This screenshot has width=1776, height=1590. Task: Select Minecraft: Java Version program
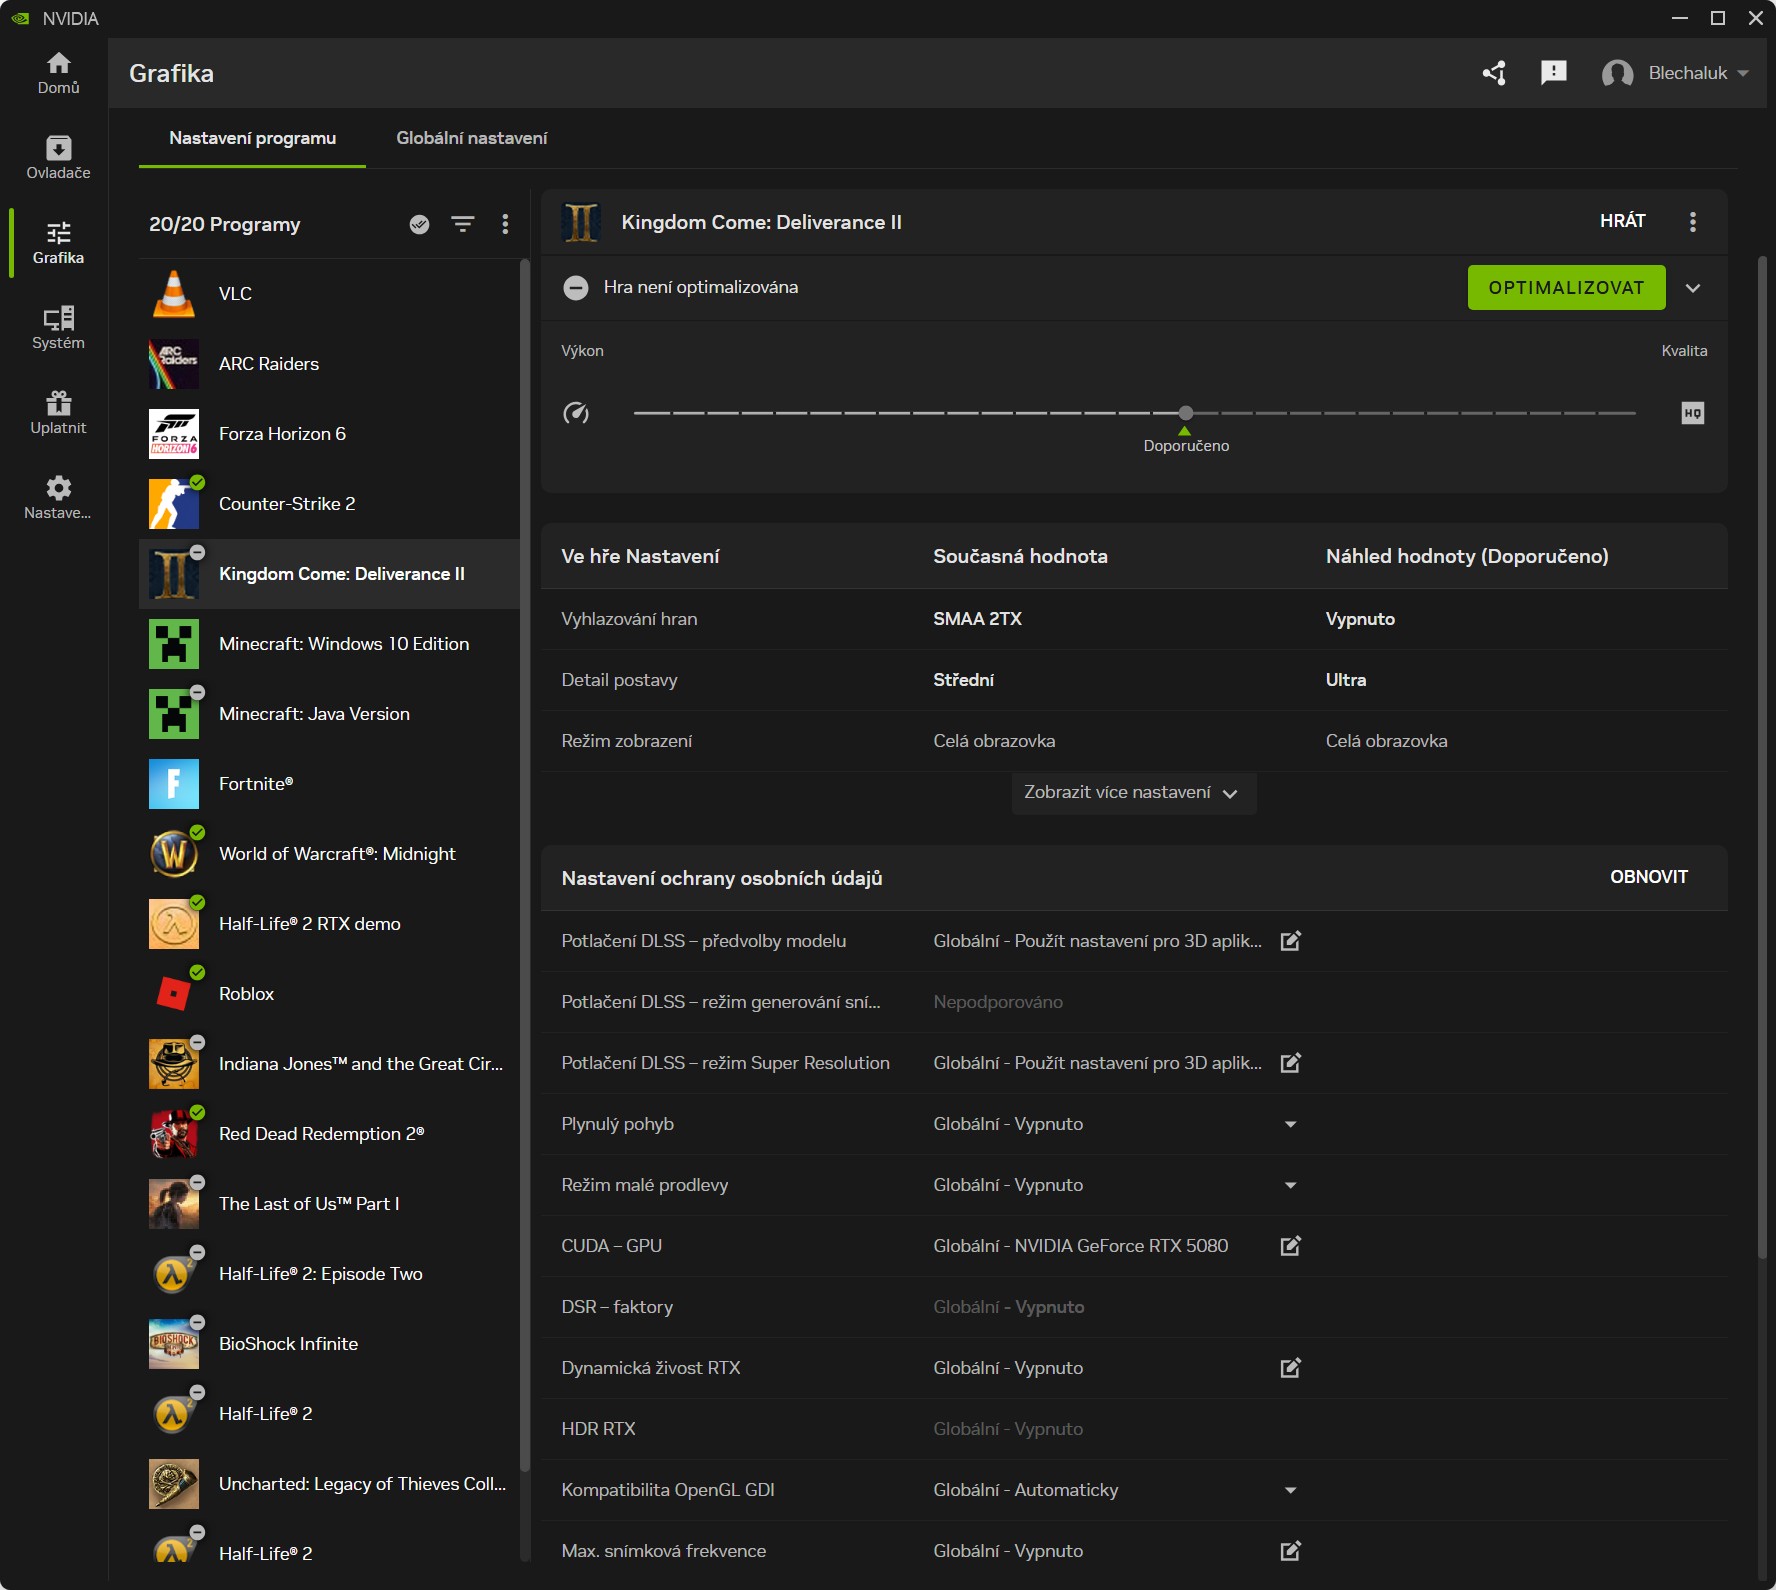coord(329,714)
